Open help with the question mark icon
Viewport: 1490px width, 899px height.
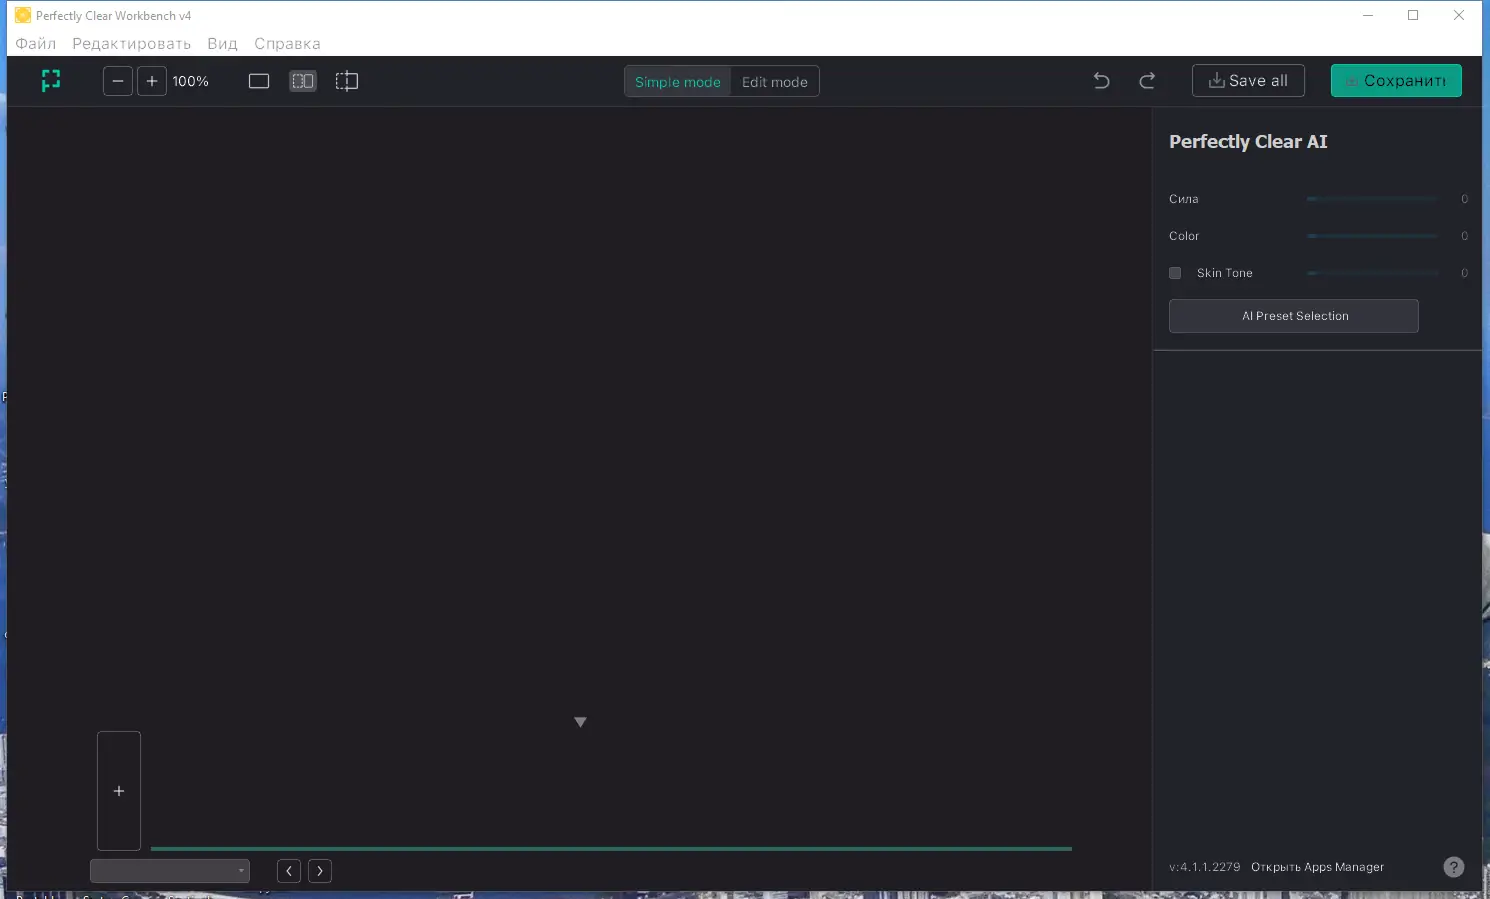click(1454, 867)
